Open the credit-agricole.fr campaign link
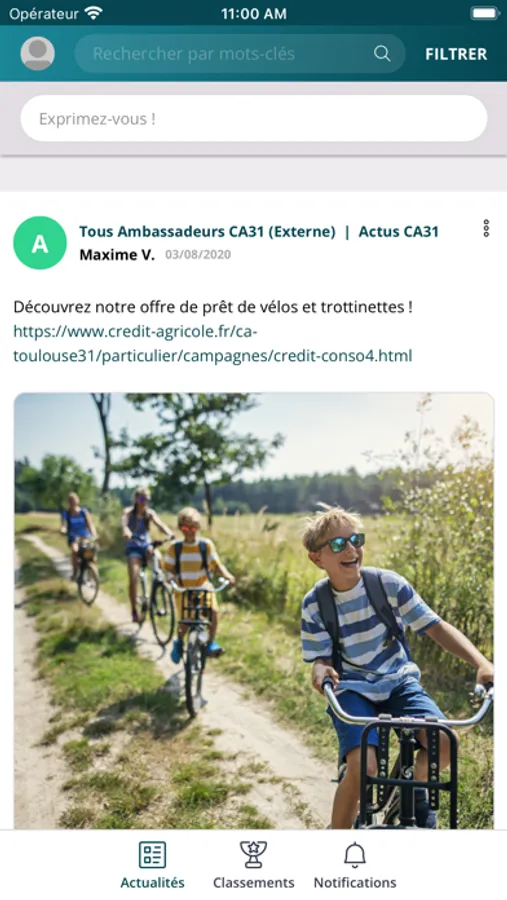Screen dimensions: 507x900 click(212, 344)
